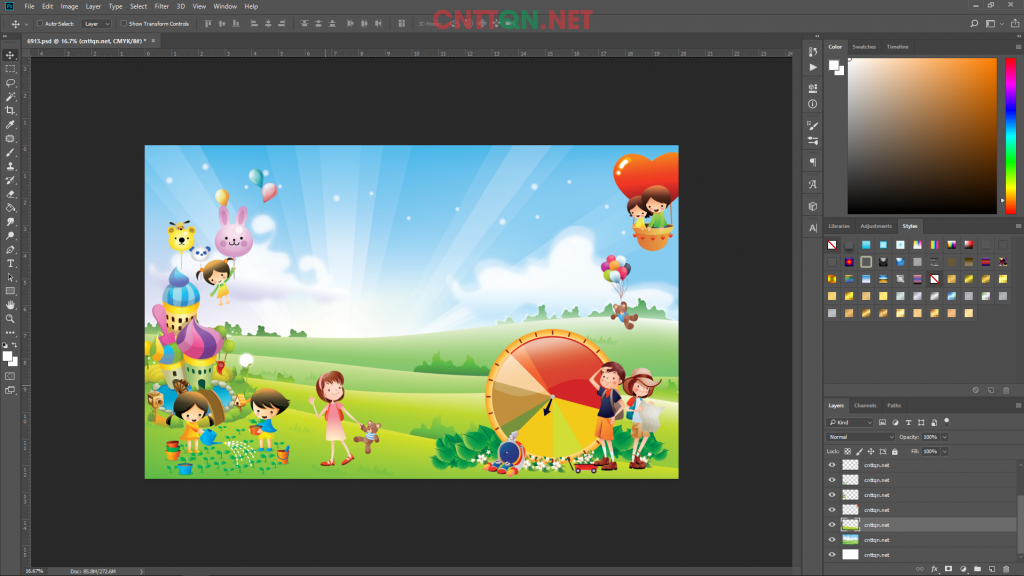Toggle lock all padlock
Screen dimensions: 1024x576
(x=895, y=451)
